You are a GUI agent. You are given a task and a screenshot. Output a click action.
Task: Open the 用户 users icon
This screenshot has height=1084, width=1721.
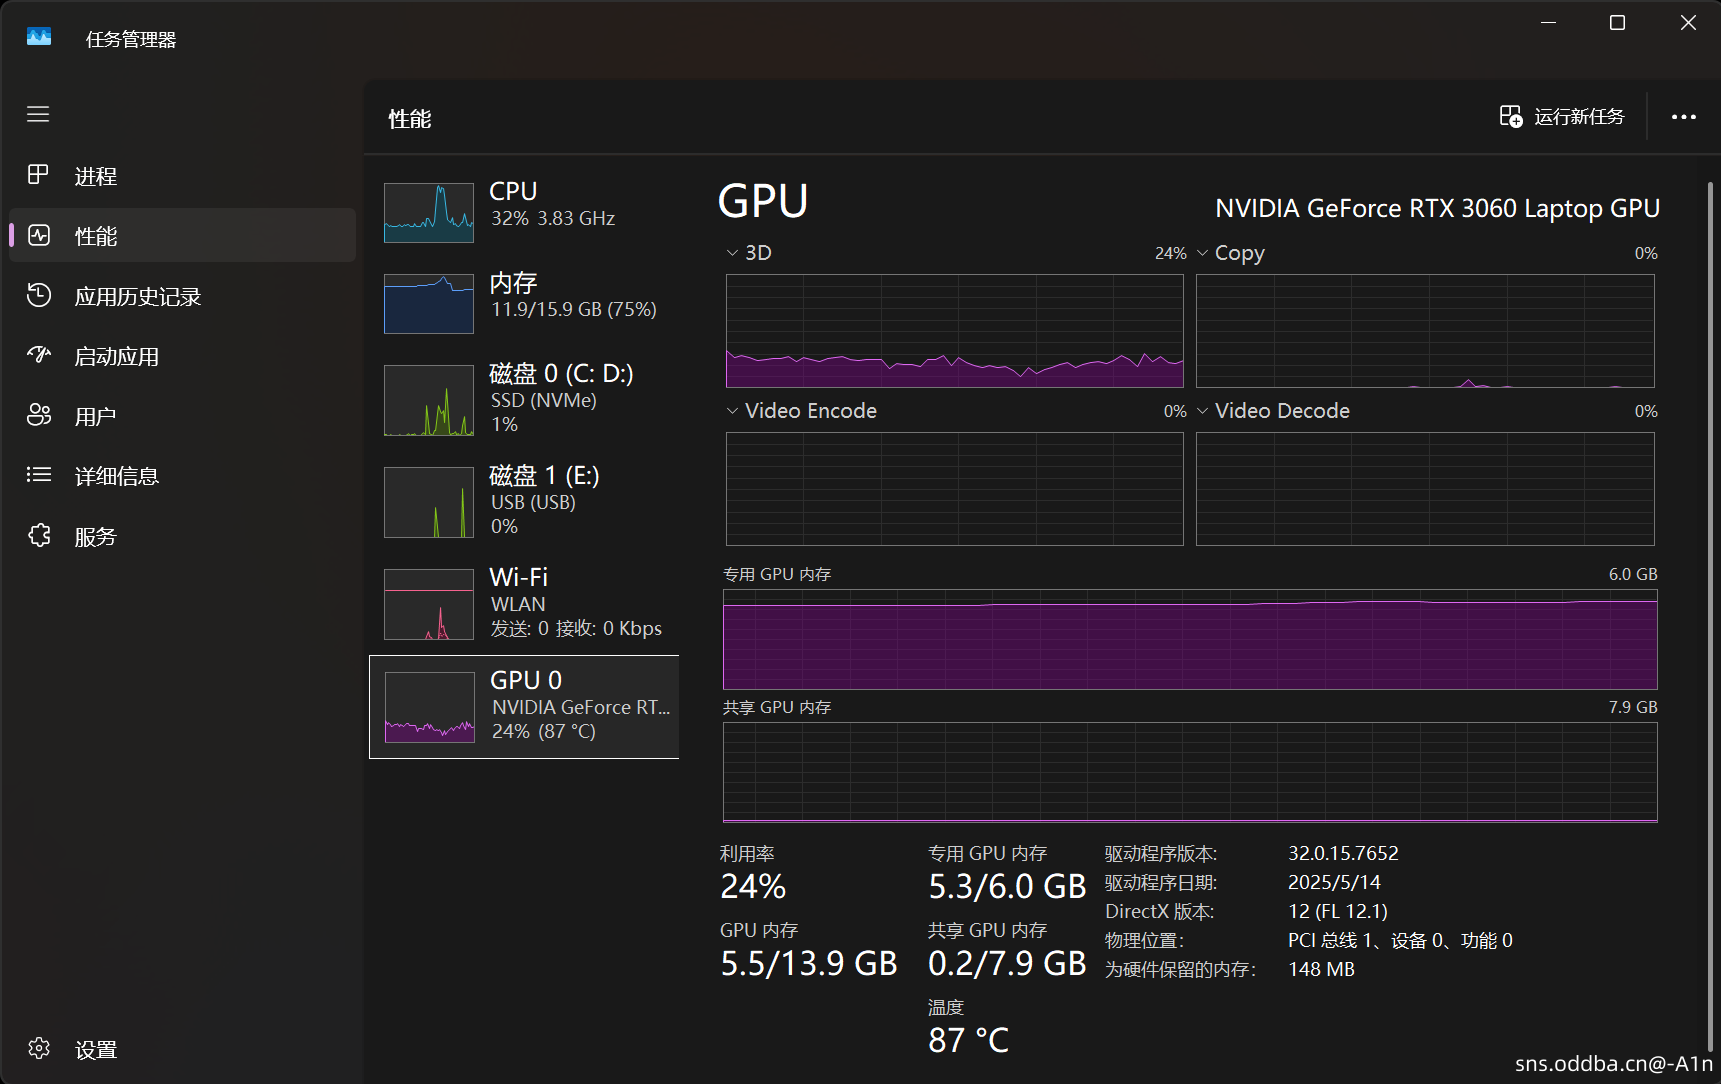pyautogui.click(x=38, y=415)
